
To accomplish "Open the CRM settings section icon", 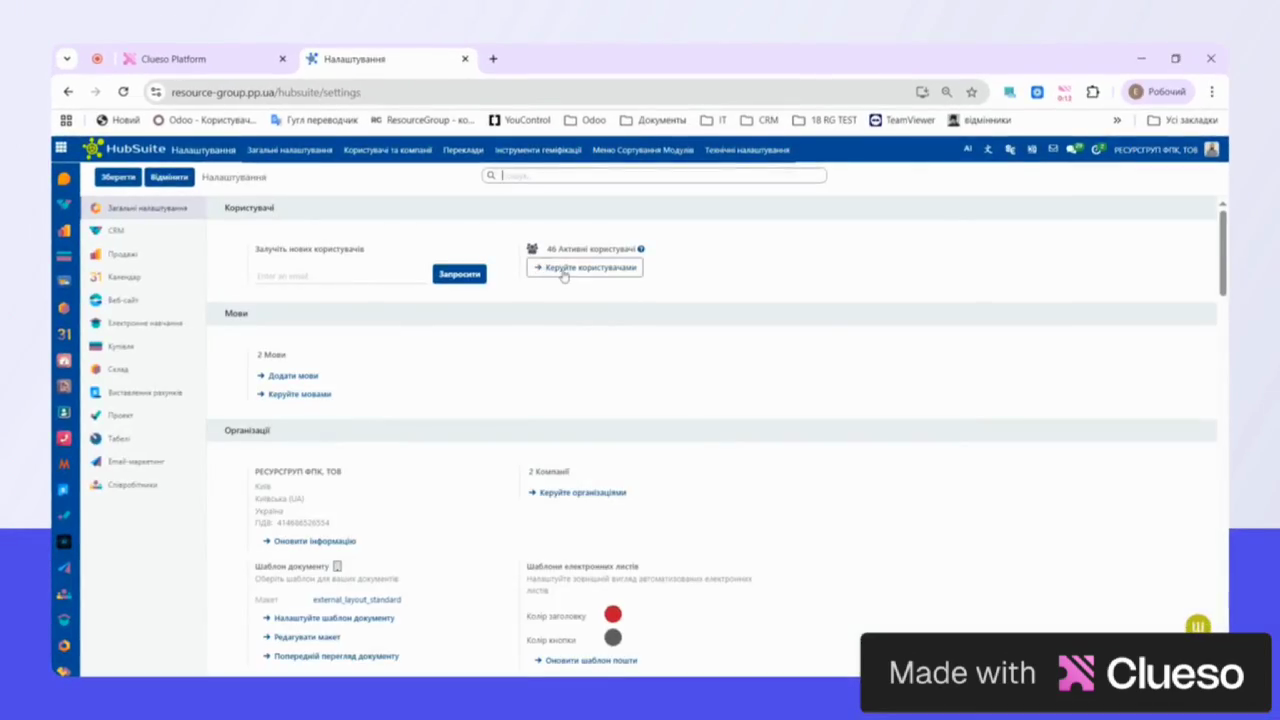I will coord(96,231).
